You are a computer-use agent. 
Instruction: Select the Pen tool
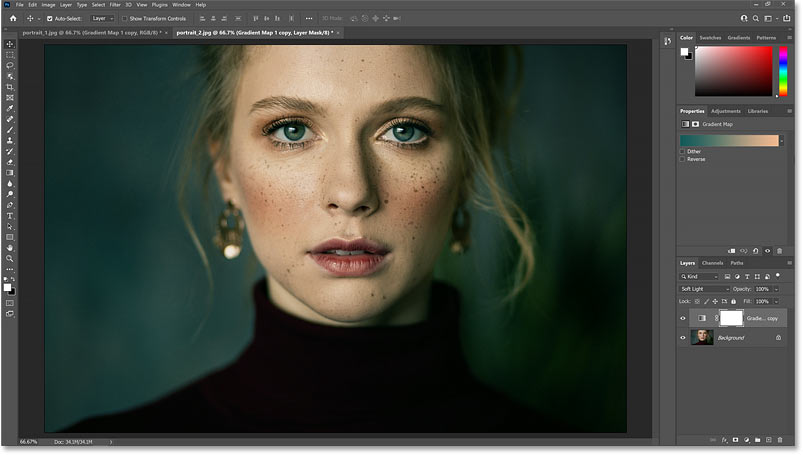[x=10, y=205]
